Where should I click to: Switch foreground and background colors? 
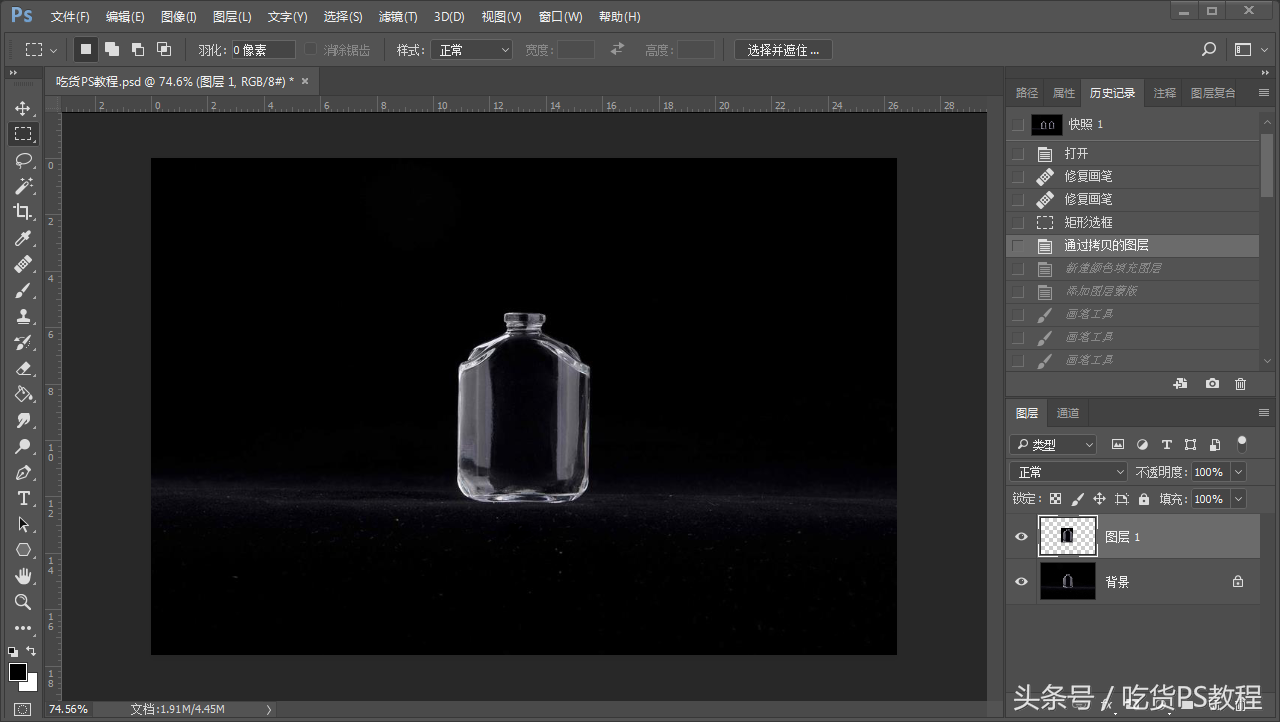(x=31, y=651)
